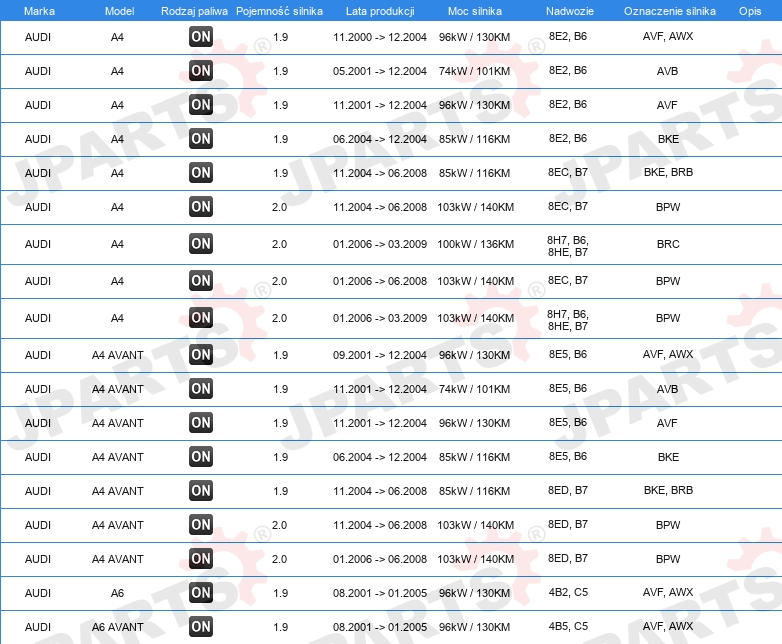Image resolution: width=782 pixels, height=644 pixels.
Task: Click ON icon in the A6 4B2, C5 row
Action: click(201, 593)
